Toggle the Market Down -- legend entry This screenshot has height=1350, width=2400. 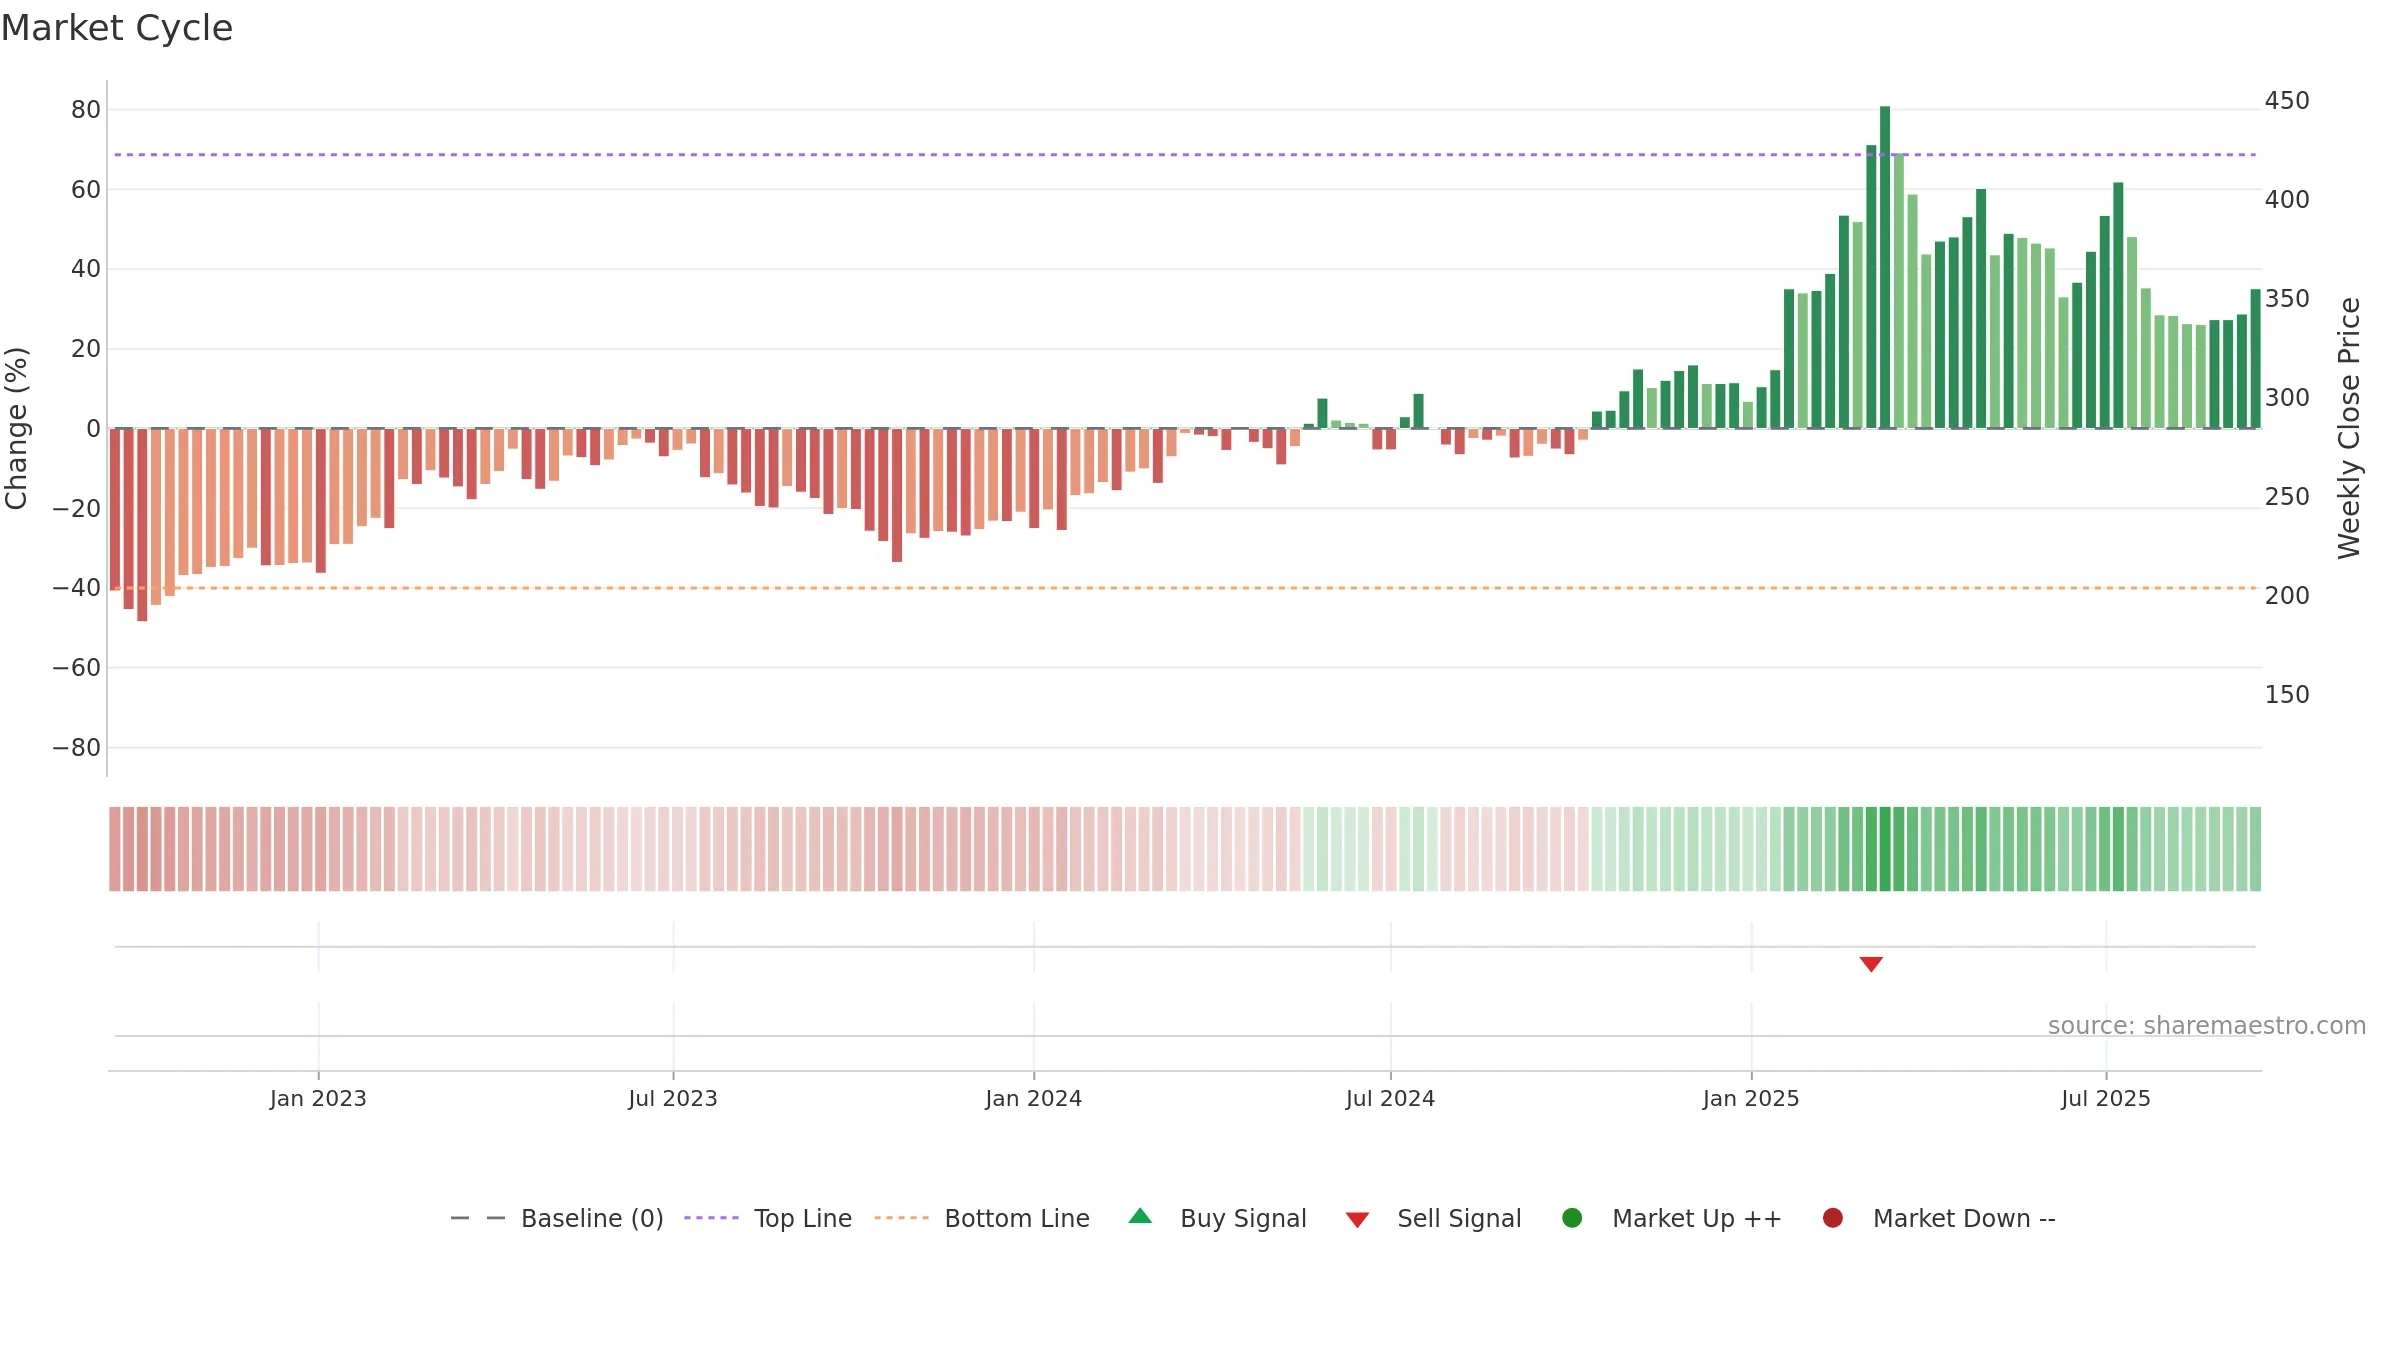(x=1939, y=1218)
